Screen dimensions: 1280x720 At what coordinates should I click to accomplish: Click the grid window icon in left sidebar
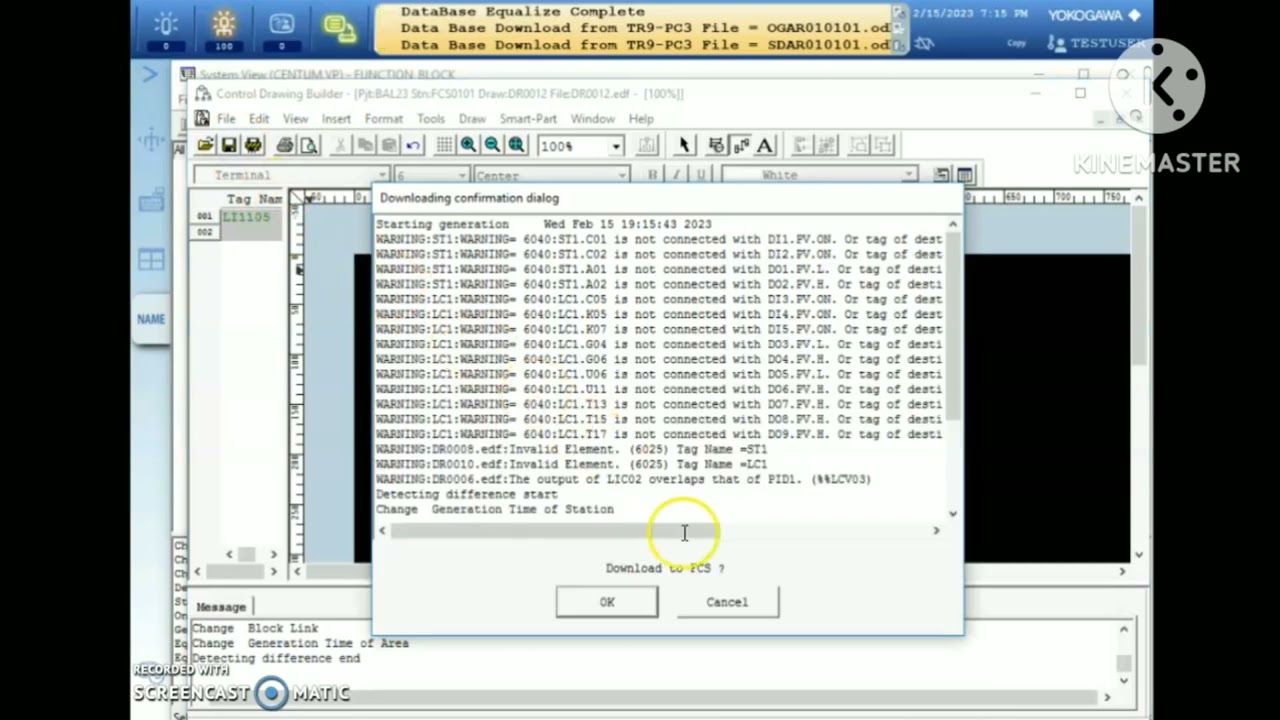click(x=151, y=261)
